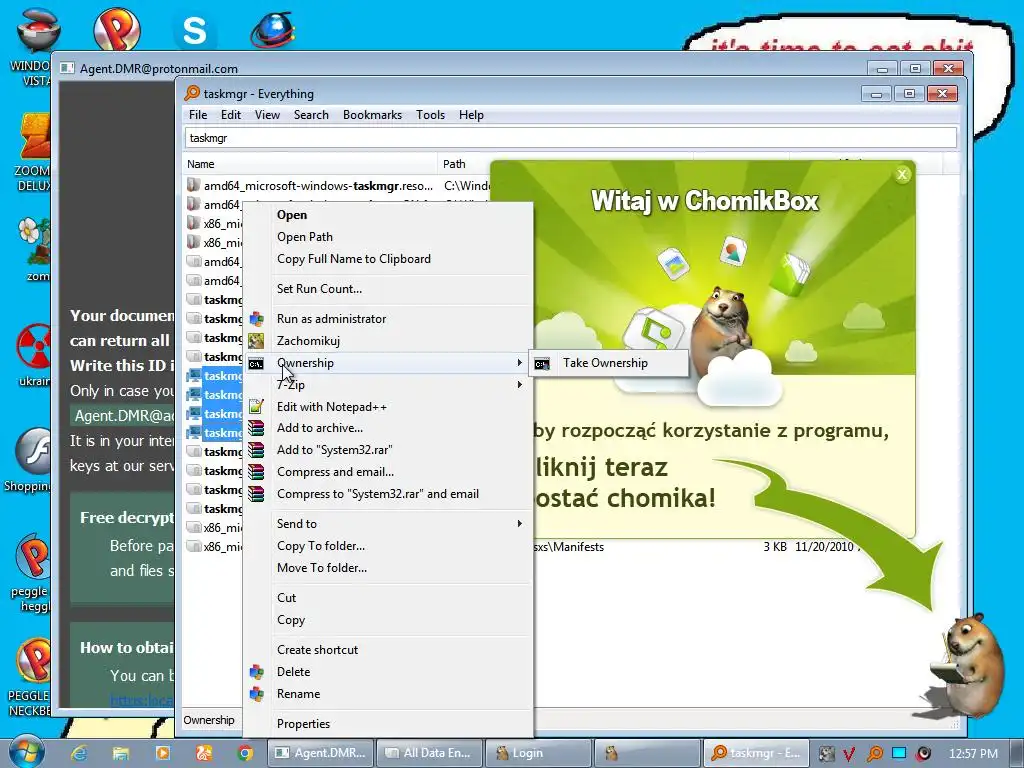Open the Windows Start orb
The height and width of the screenshot is (768, 1024).
click(x=27, y=752)
